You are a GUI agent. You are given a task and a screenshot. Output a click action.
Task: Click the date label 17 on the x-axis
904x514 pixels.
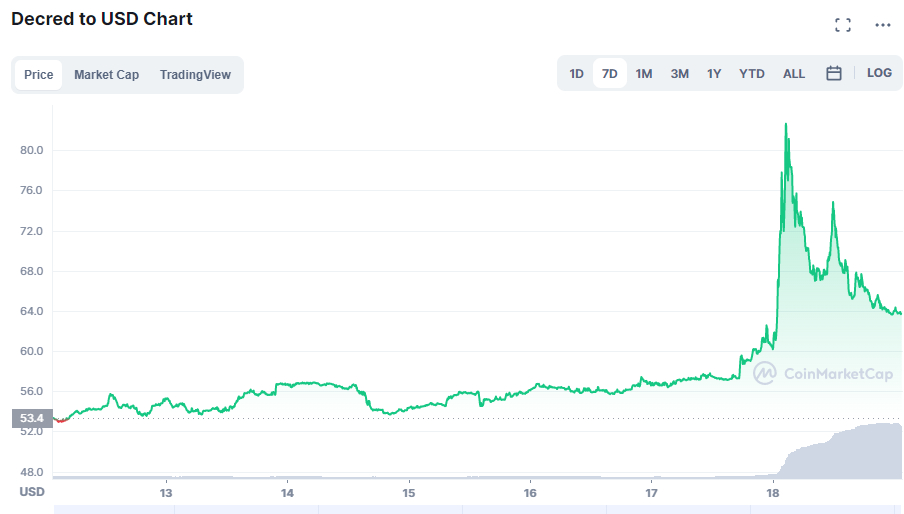click(x=651, y=493)
